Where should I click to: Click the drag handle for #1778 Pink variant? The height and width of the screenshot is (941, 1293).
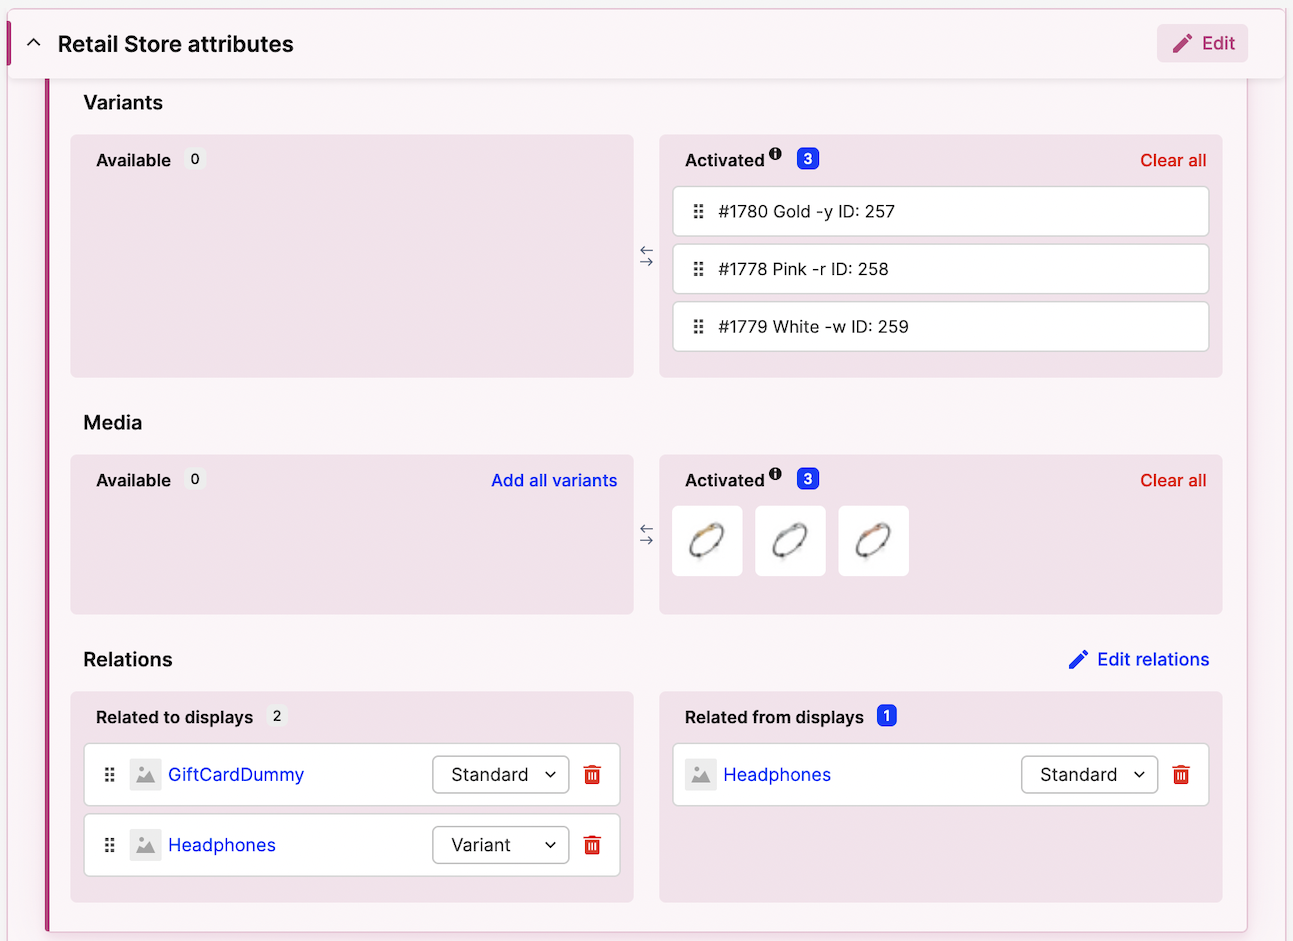698,269
